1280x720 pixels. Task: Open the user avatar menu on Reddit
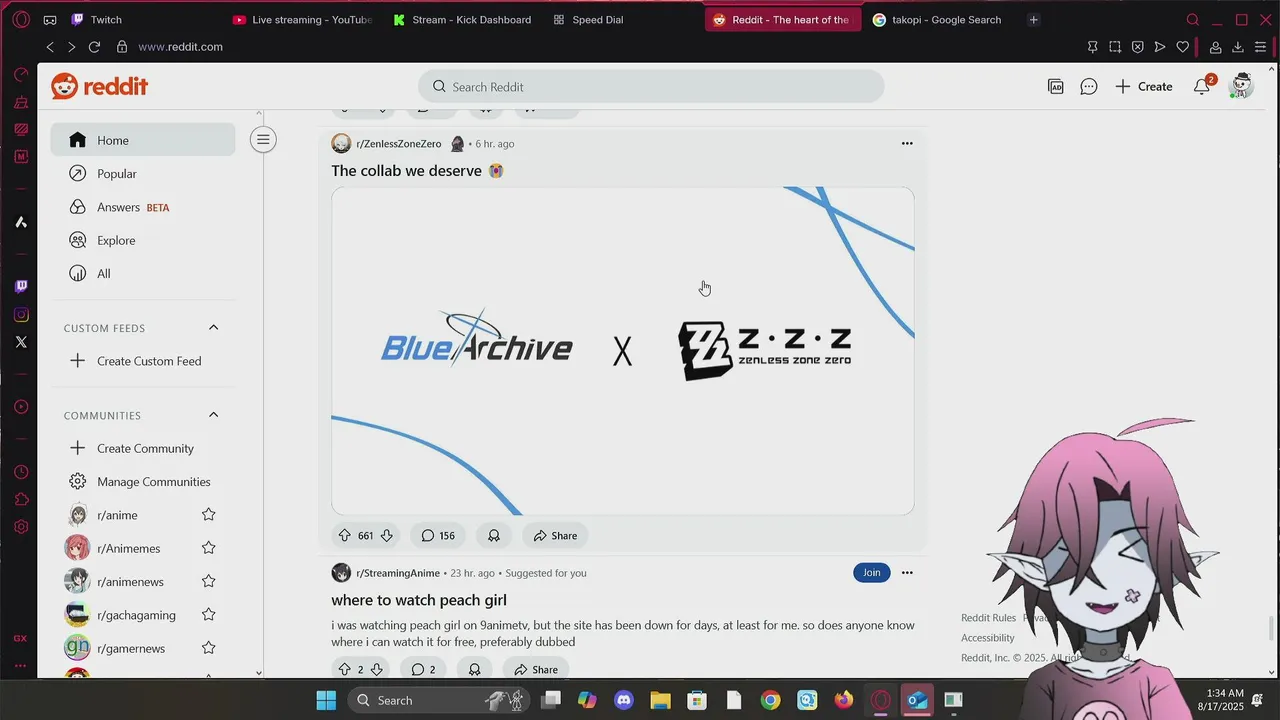(1241, 86)
